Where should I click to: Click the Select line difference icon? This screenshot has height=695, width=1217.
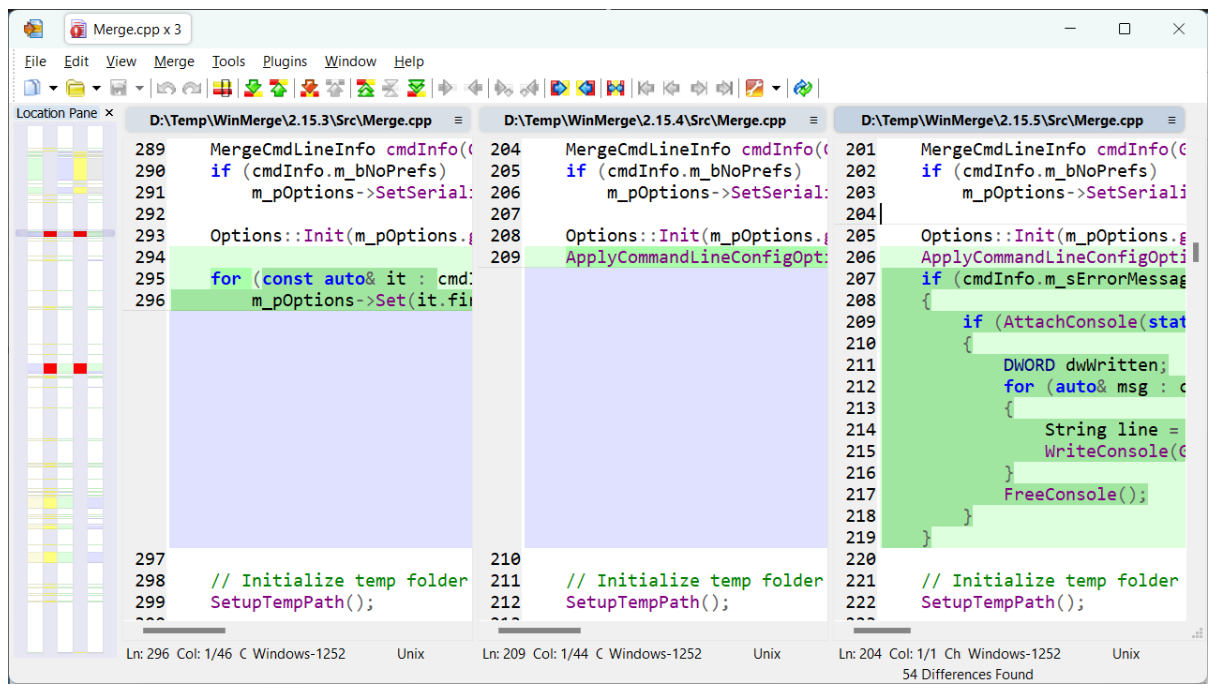[223, 88]
